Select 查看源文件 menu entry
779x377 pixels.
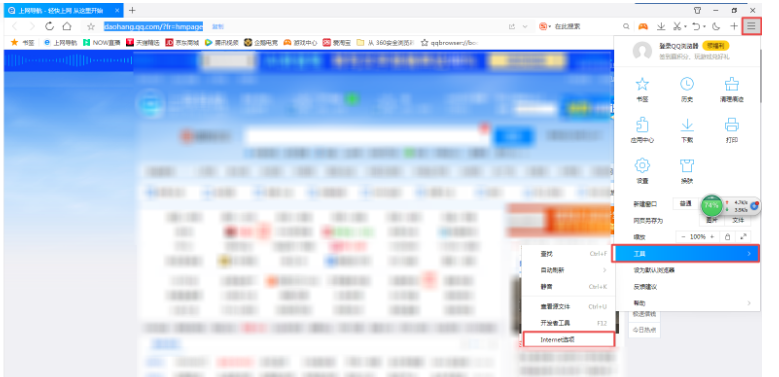click(x=569, y=306)
